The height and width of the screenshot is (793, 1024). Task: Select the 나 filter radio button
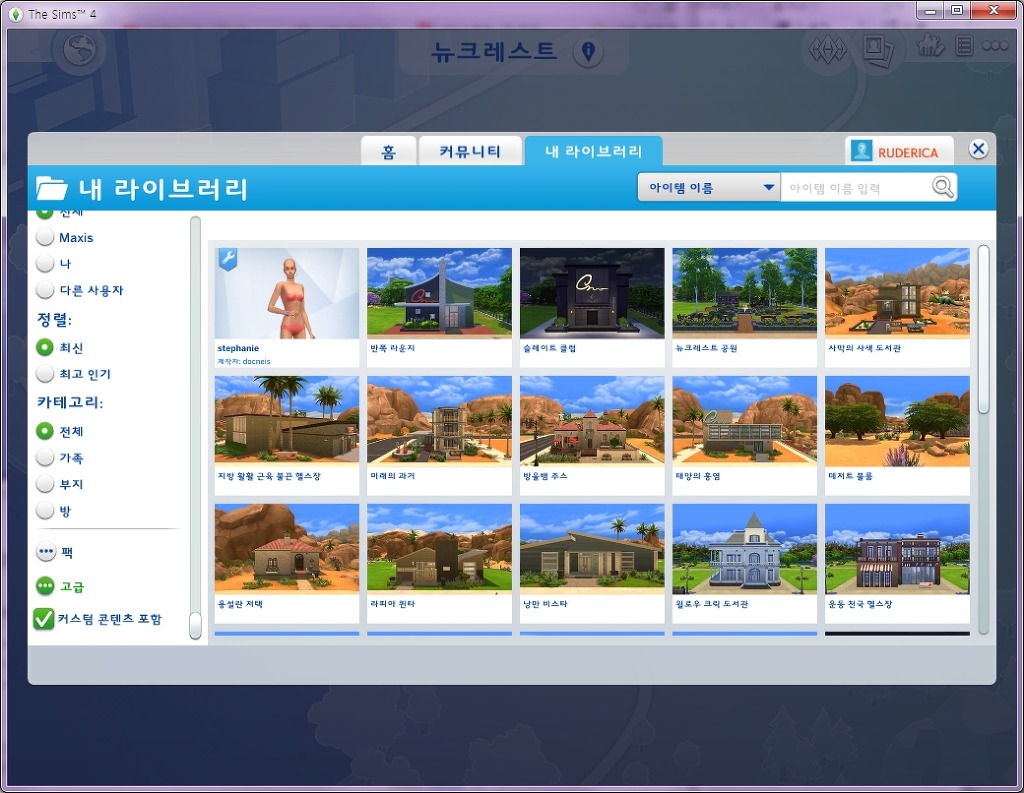(45, 263)
